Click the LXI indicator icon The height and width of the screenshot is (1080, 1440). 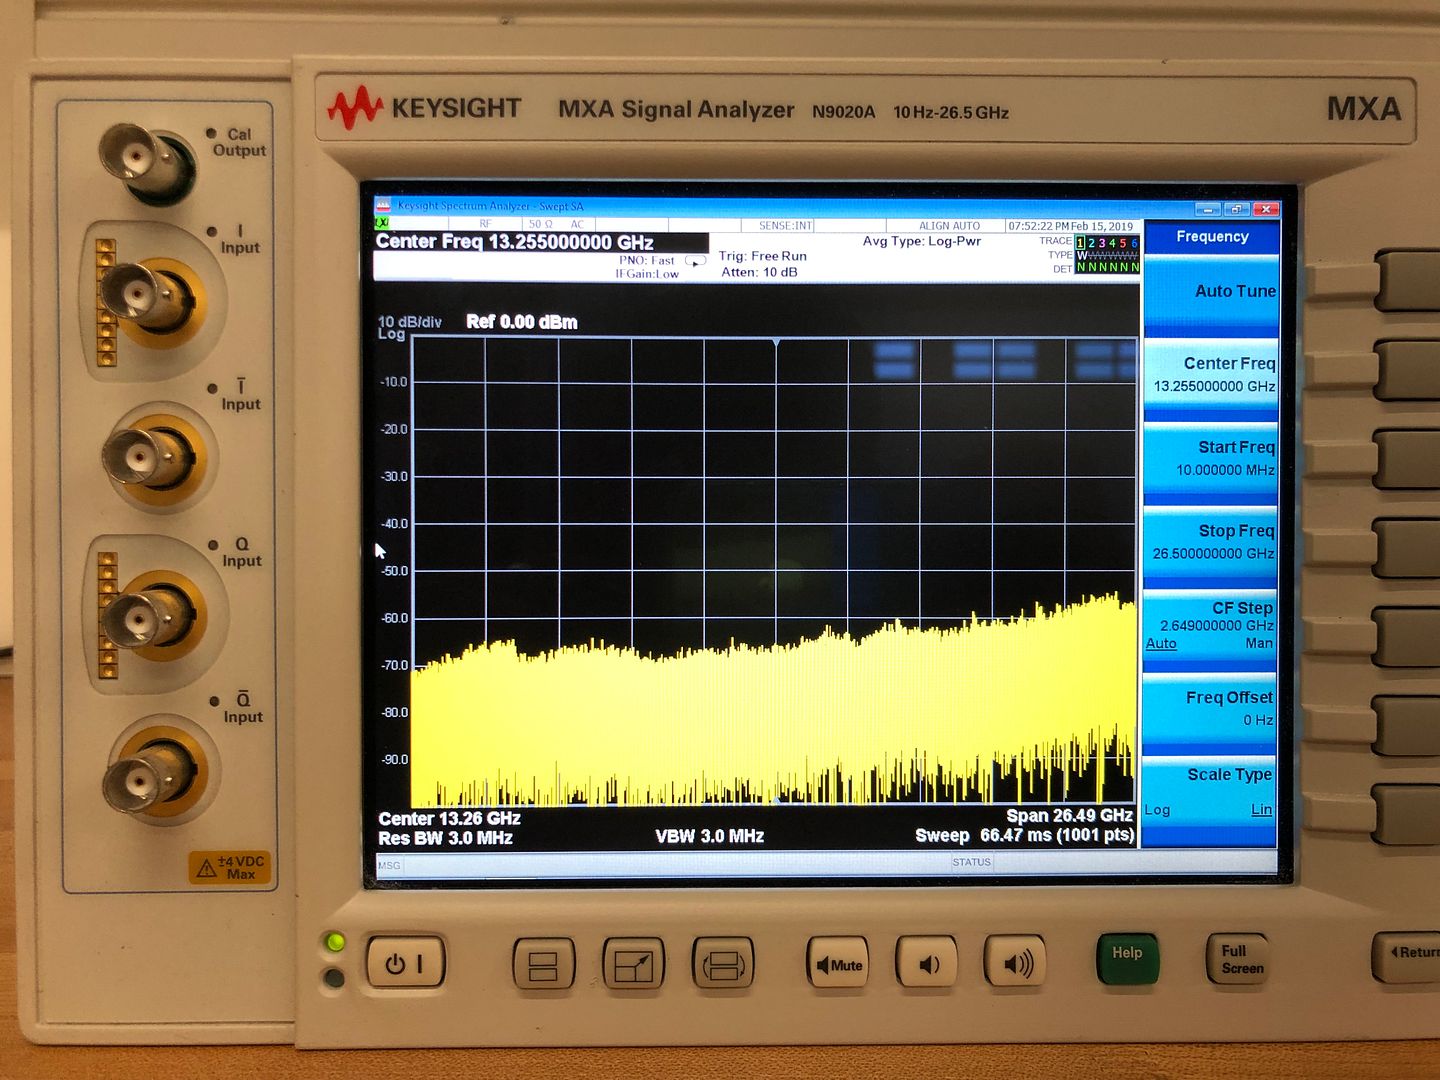pyautogui.click(x=382, y=223)
